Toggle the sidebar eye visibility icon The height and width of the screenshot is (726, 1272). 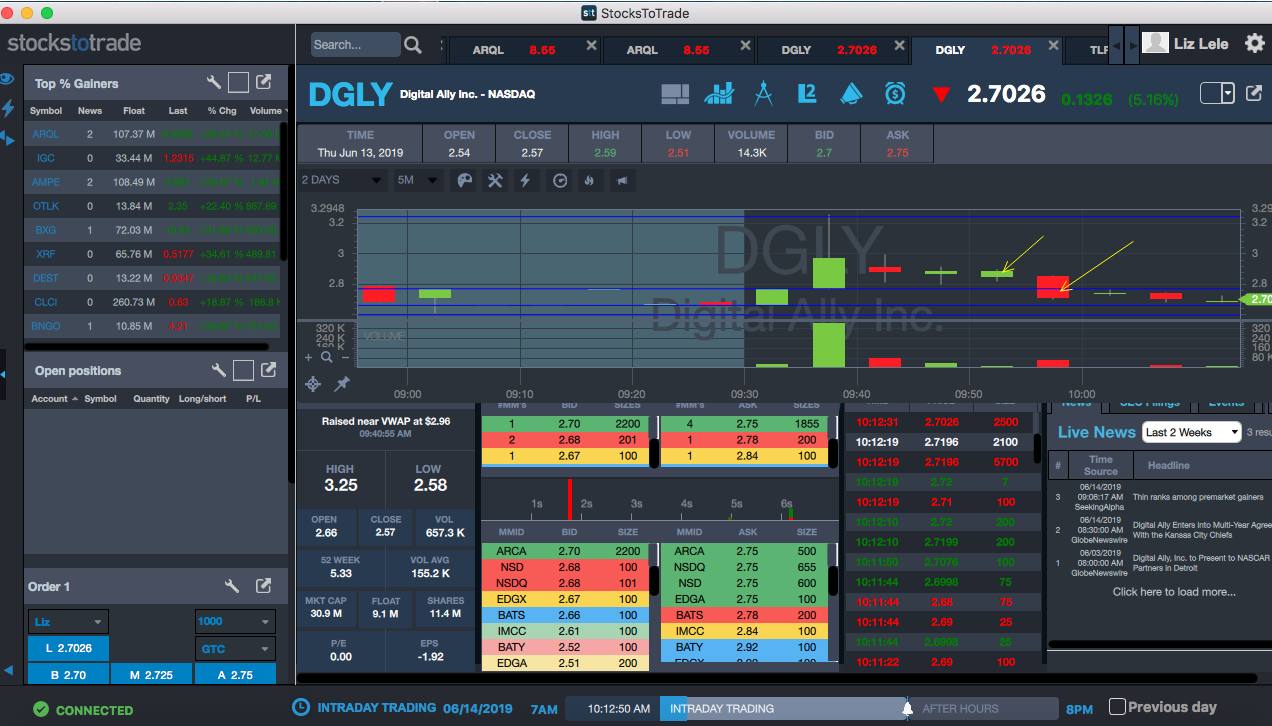tap(7, 79)
